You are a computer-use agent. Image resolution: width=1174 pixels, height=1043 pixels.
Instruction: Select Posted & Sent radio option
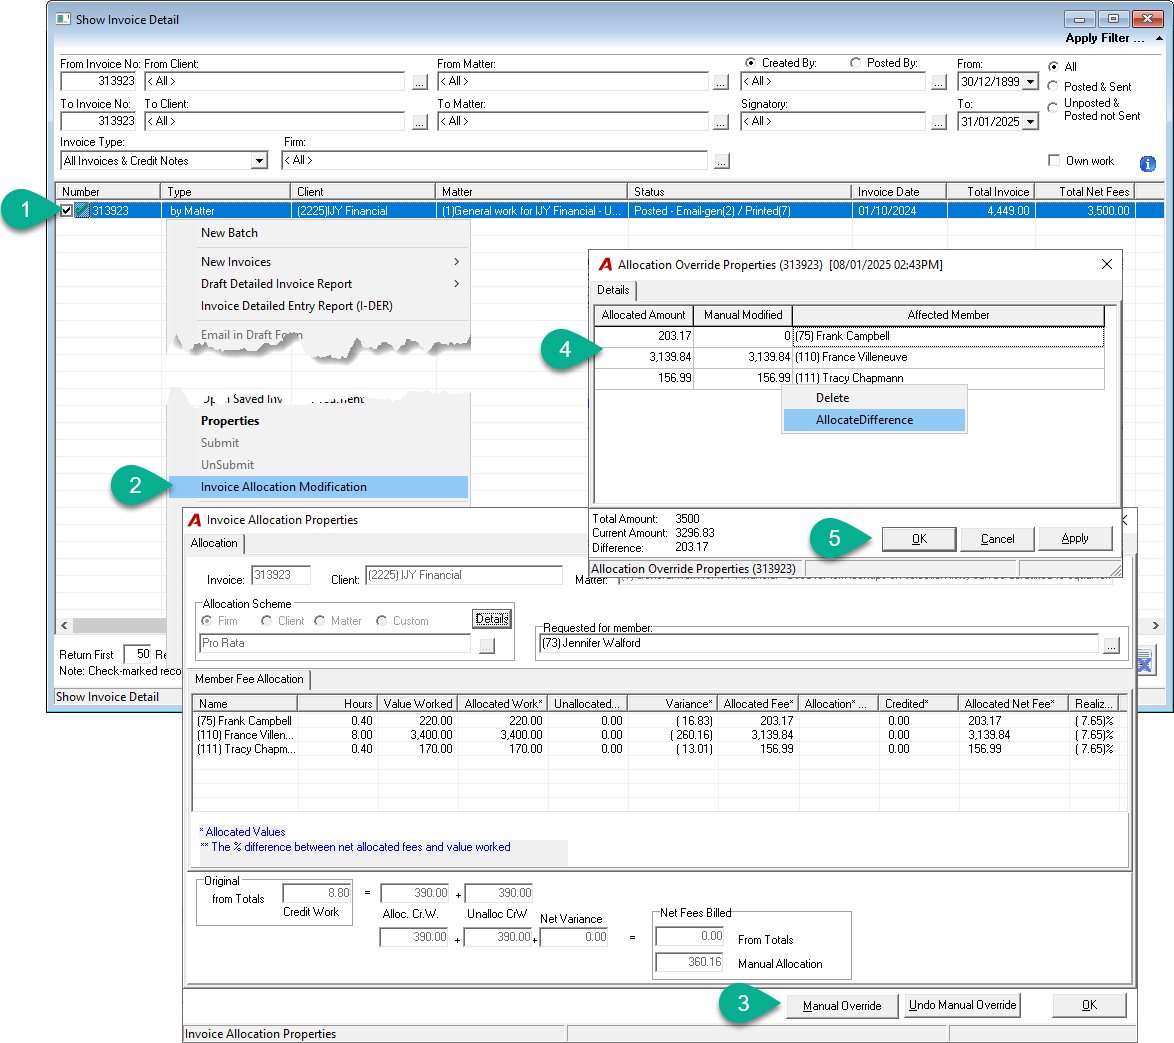point(1053,86)
